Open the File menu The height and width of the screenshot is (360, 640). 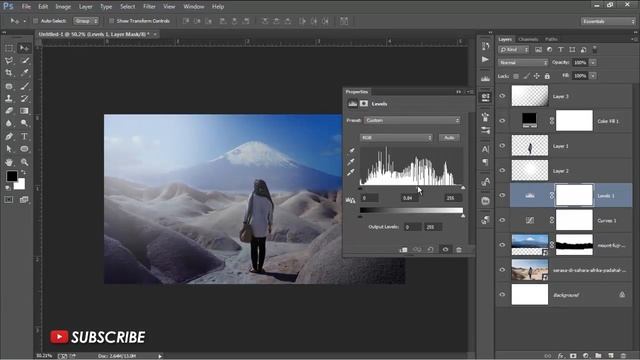pyautogui.click(x=26, y=7)
